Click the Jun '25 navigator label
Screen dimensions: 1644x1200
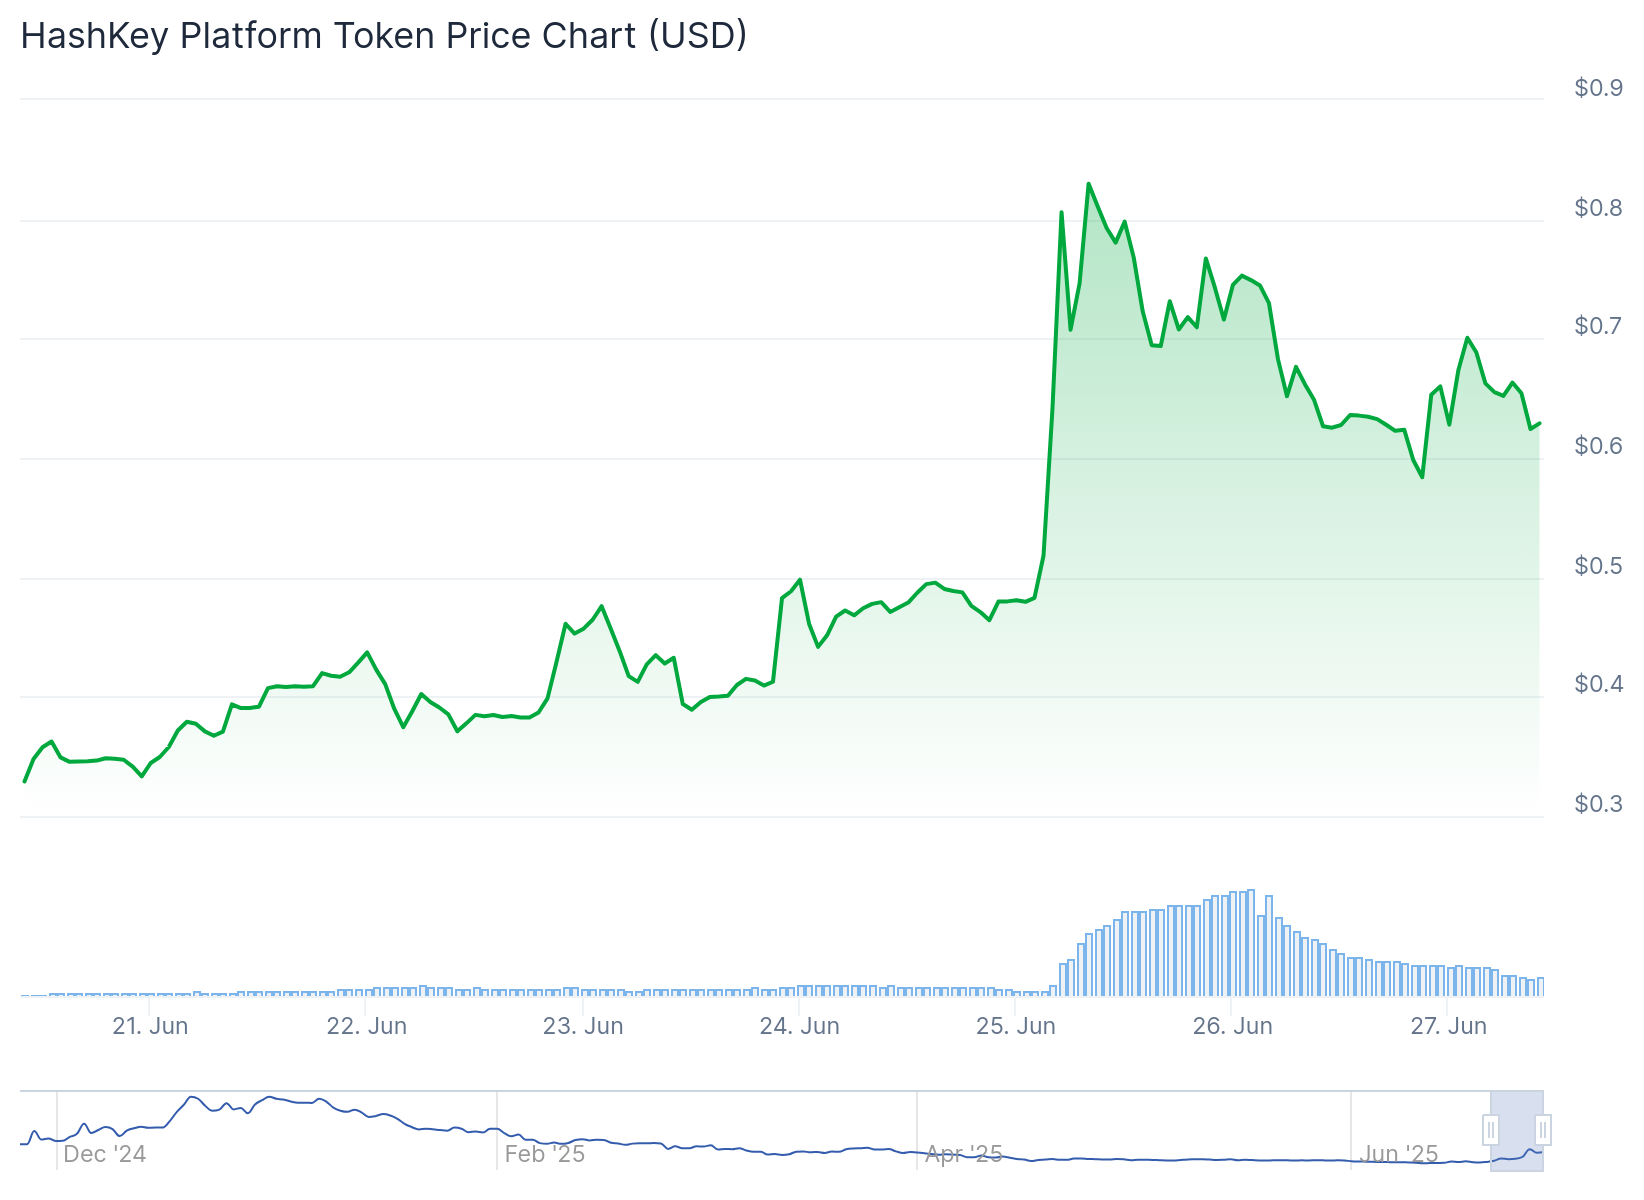tap(1399, 1154)
